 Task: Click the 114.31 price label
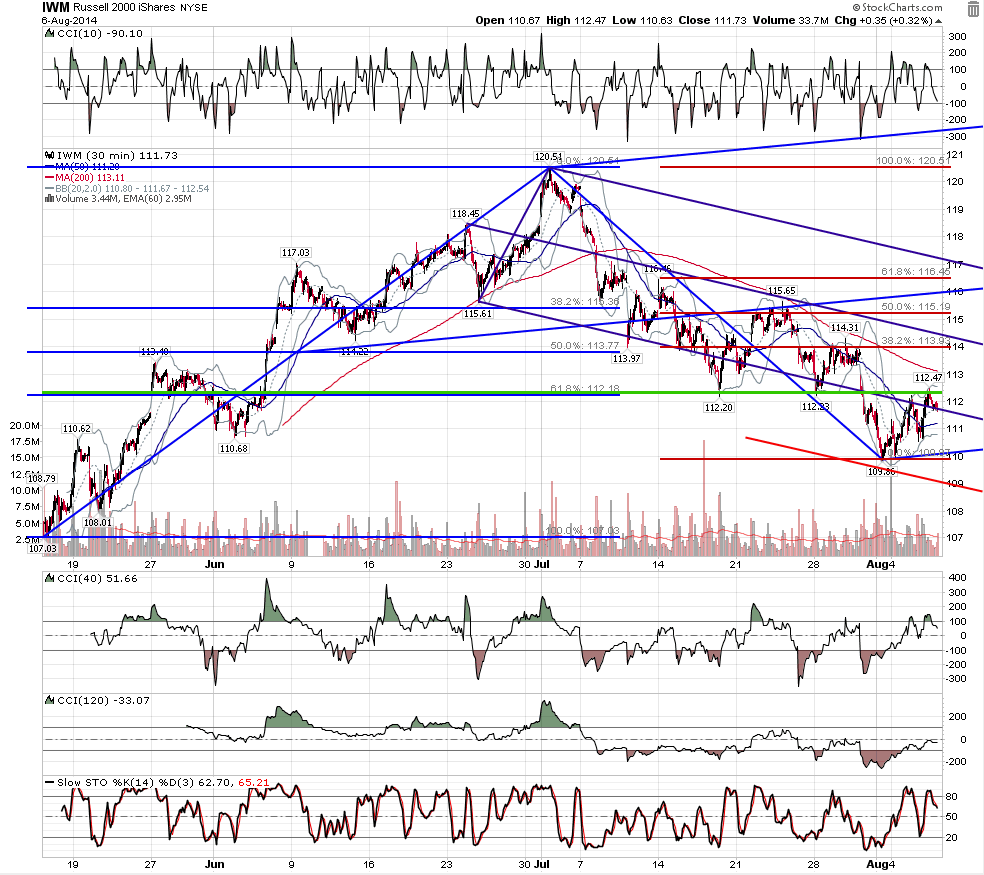[844, 328]
